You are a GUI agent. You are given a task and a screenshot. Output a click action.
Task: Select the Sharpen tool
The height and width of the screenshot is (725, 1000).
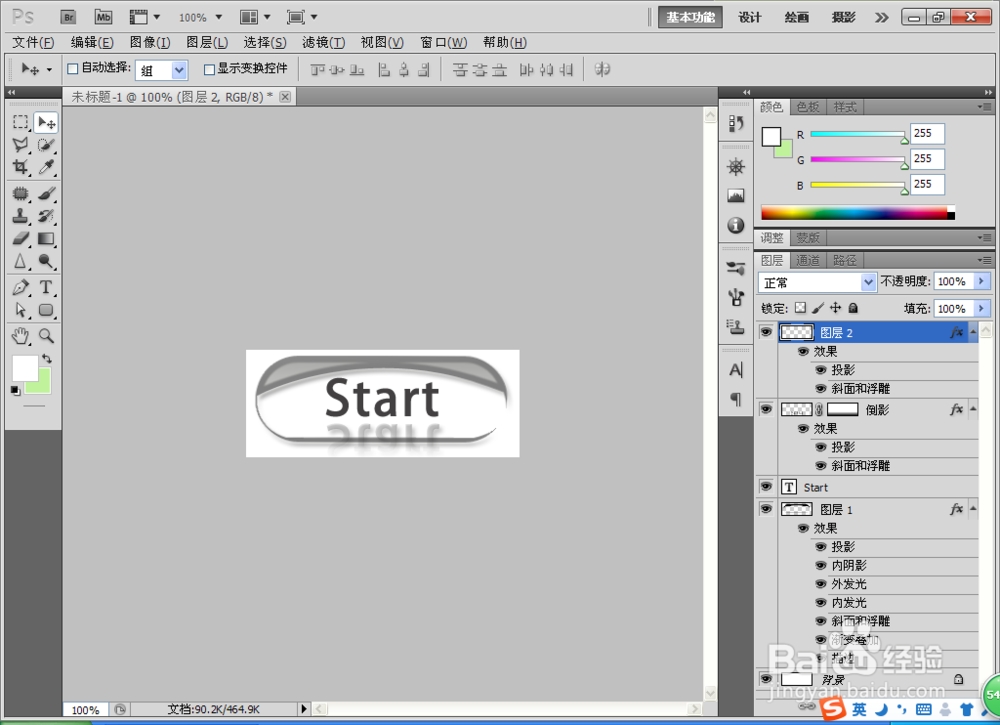20,261
